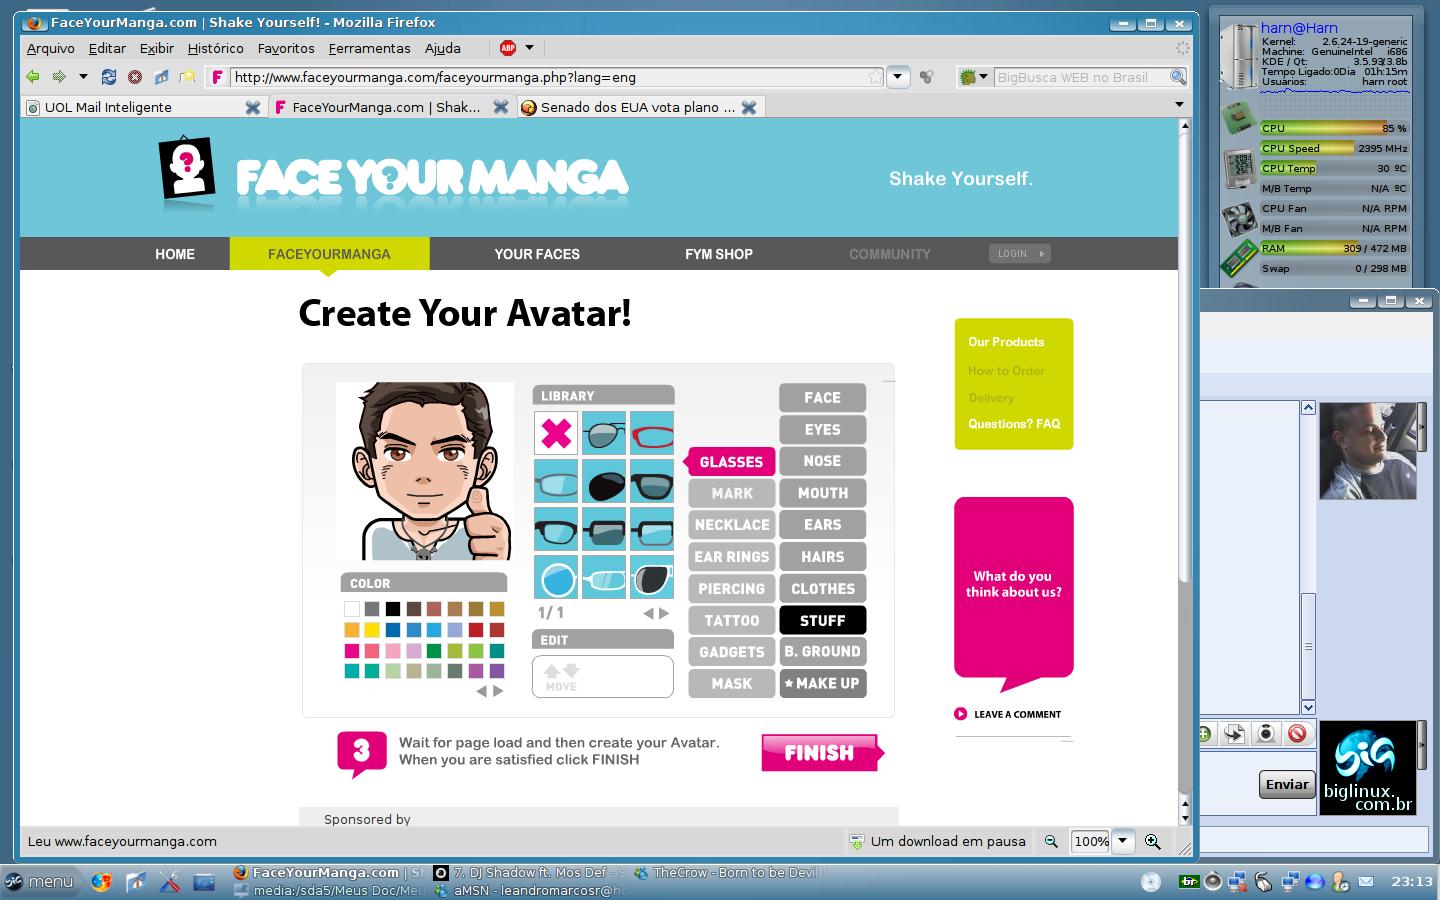Pick the aviator sunglasses in the library

point(604,433)
